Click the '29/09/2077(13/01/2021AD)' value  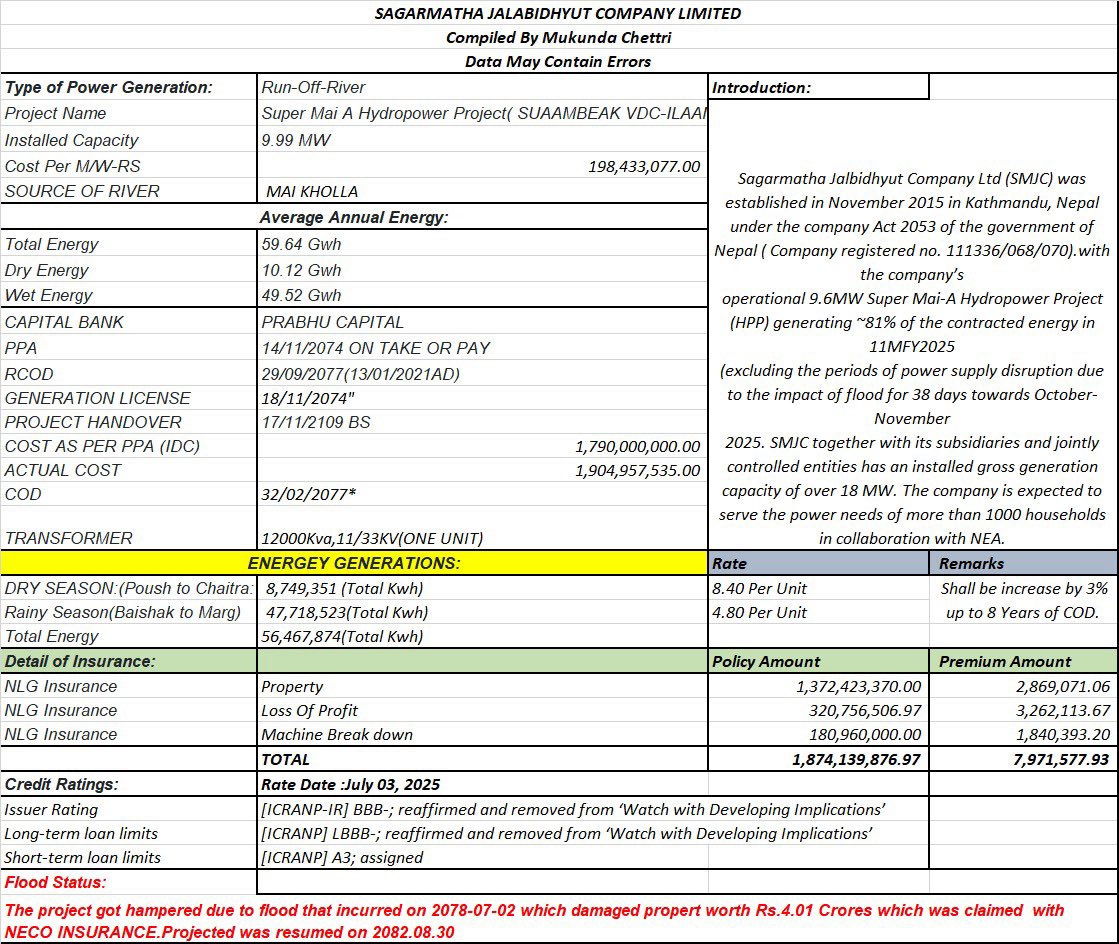360,374
